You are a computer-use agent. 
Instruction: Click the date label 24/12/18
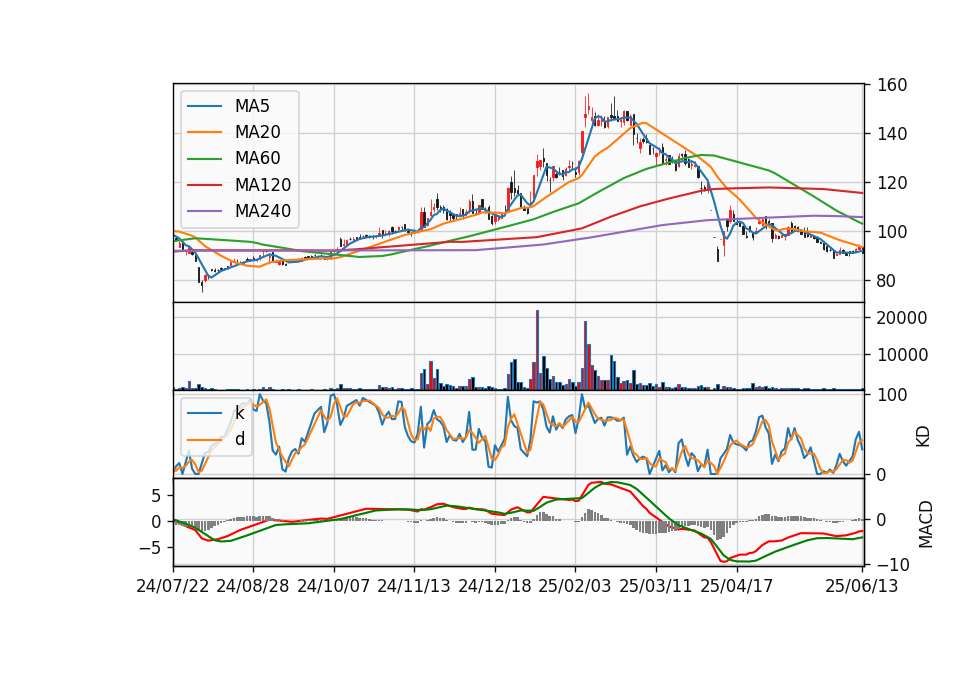495,586
